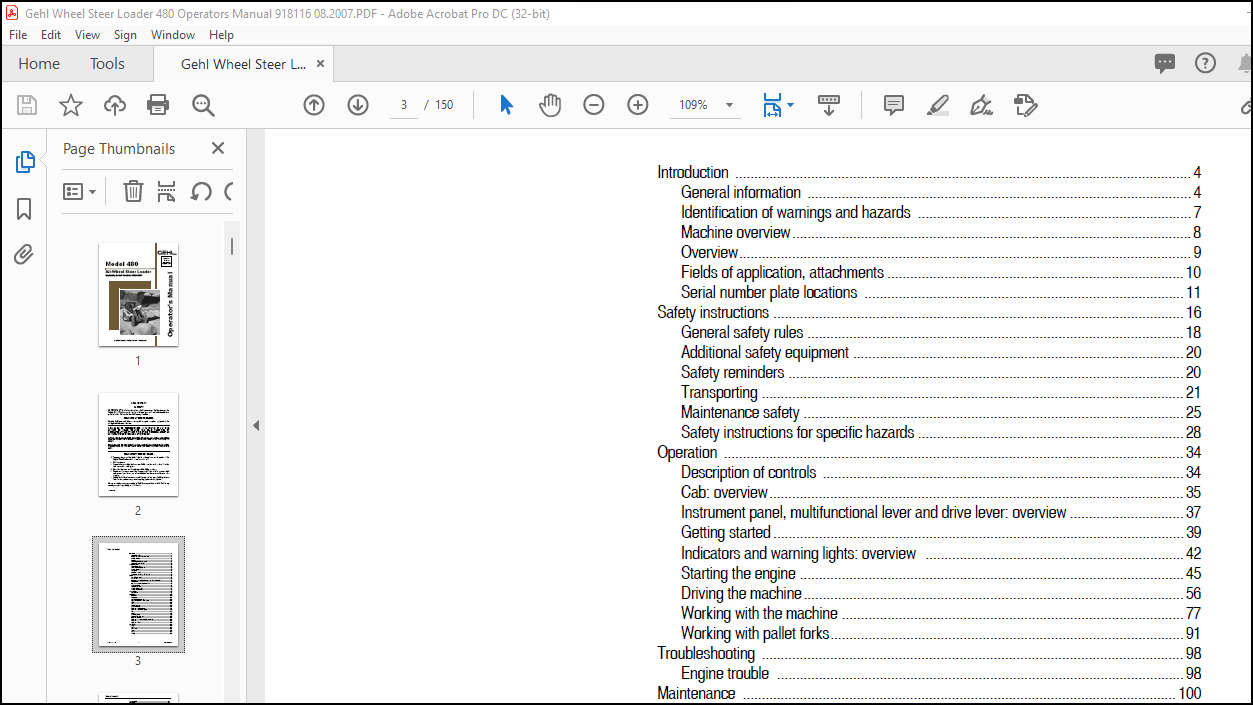Screen dimensions: 1253x705
Task: Add a sticky note comment
Action: click(894, 105)
